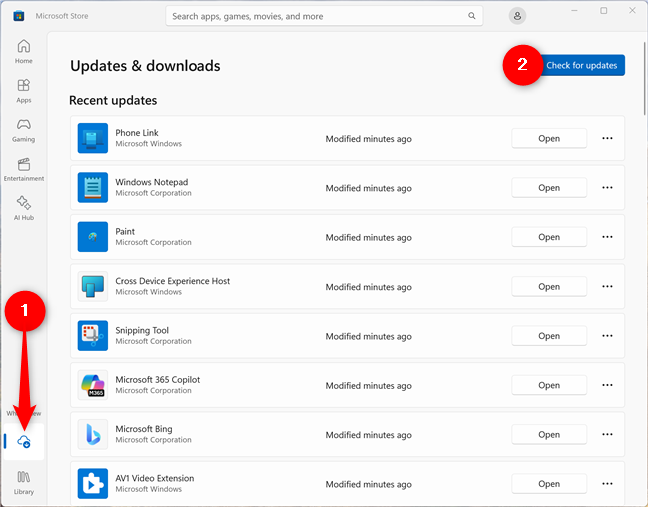This screenshot has width=648, height=507.
Task: Select the Downloads cloud icon in sidebar
Action: pyautogui.click(x=24, y=441)
